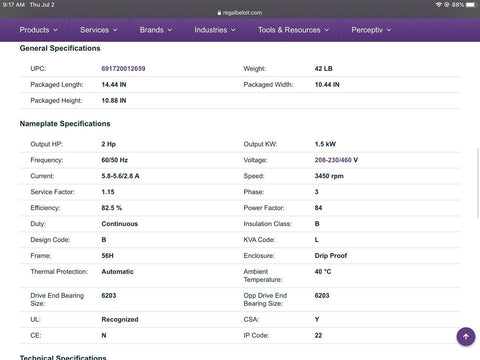This screenshot has height=360, width=480.
Task: Expand the chevron next to Brands
Action: pyautogui.click(x=170, y=30)
